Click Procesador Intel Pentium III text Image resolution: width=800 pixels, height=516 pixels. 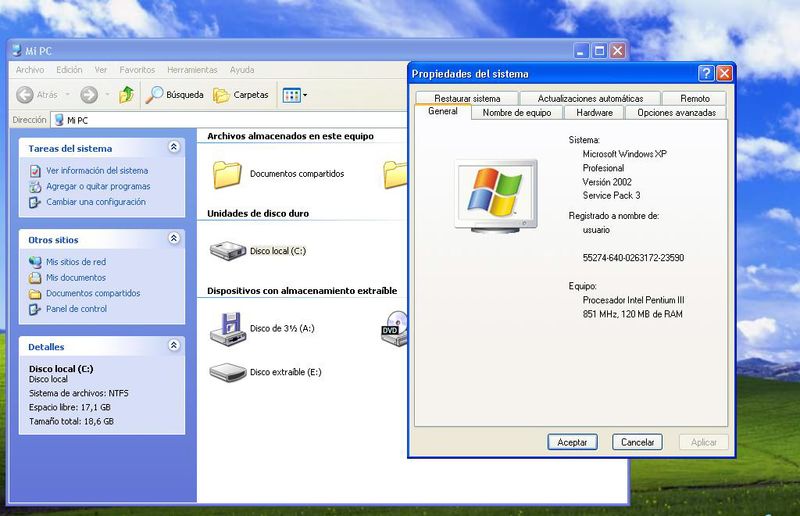pyautogui.click(x=633, y=300)
